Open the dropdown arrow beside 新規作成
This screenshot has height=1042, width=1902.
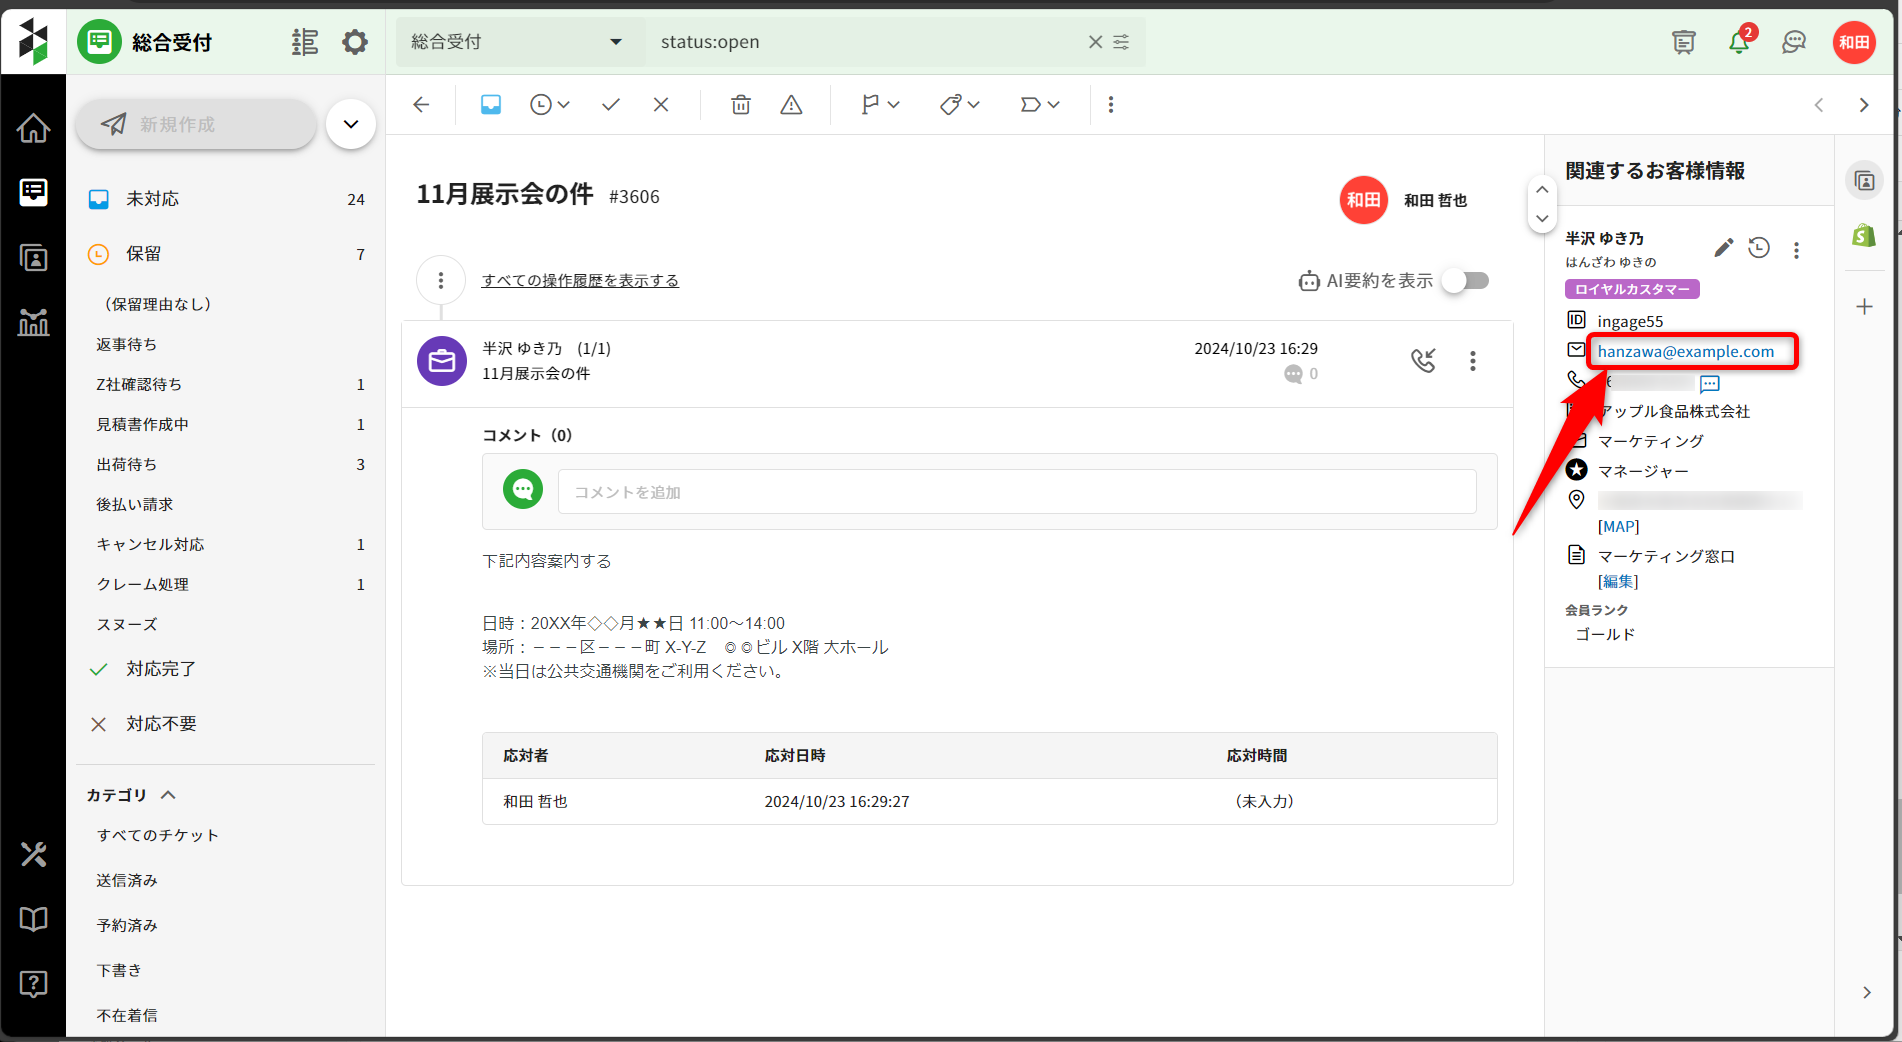tap(351, 124)
